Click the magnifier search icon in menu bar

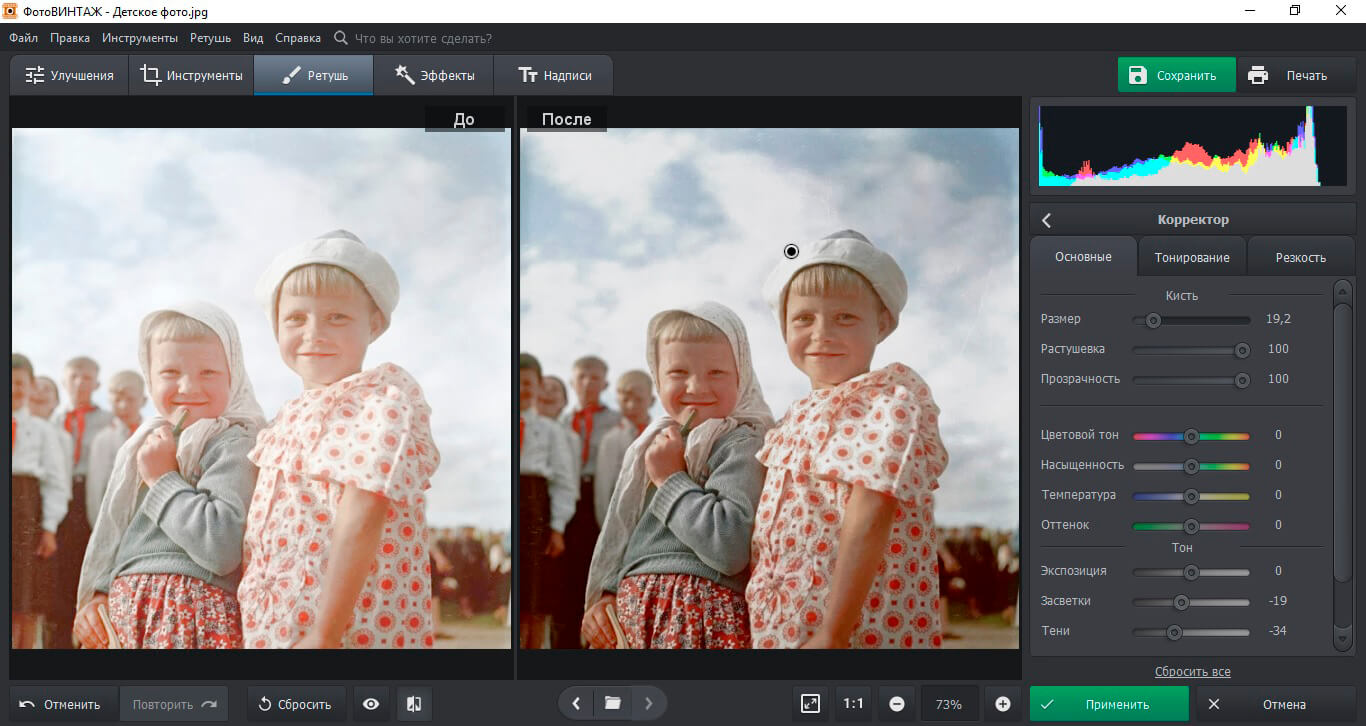(x=341, y=38)
